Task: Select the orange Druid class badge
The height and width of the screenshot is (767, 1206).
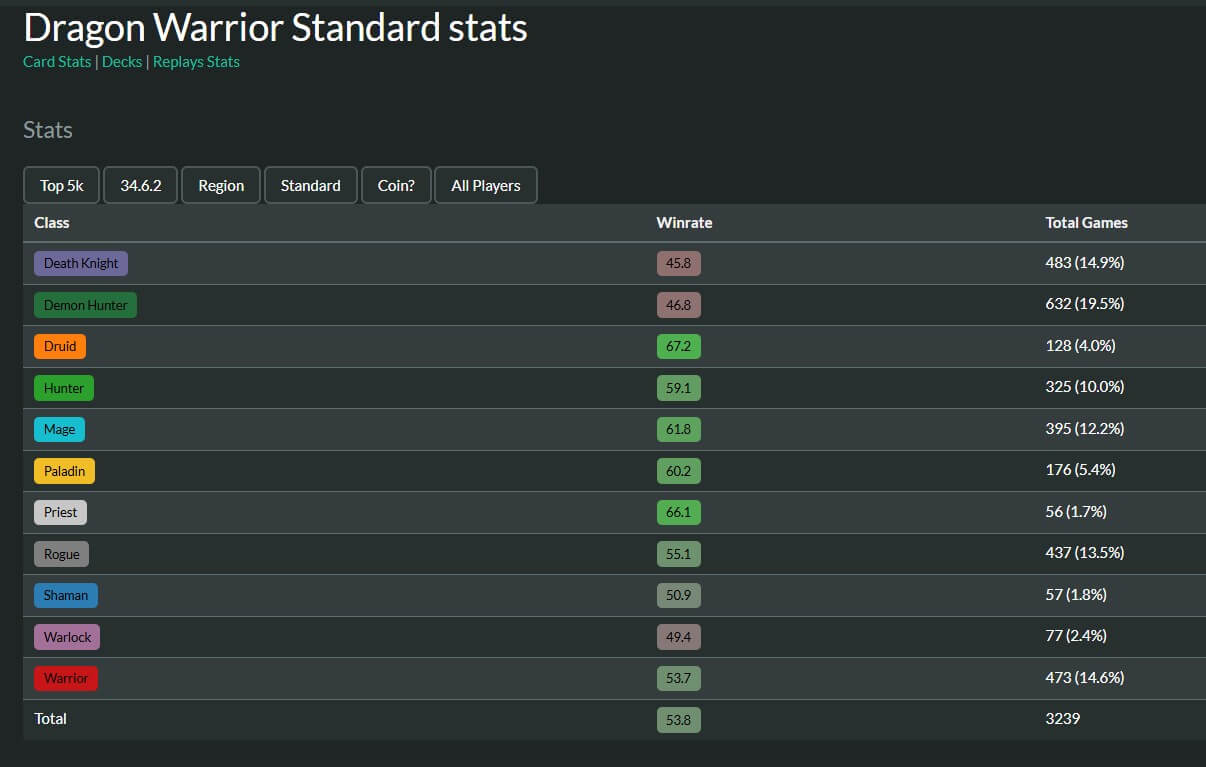Action: pyautogui.click(x=60, y=346)
